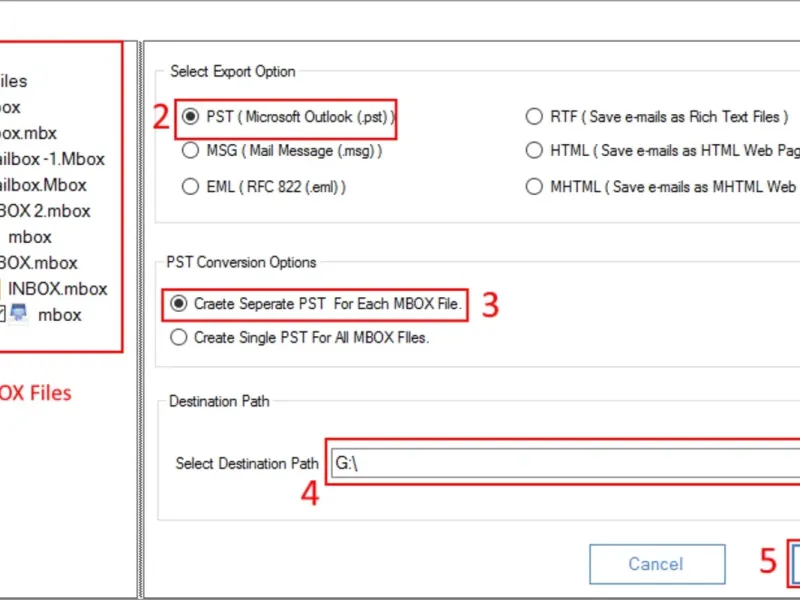Select the INBOX.mbox tree entry
Viewport: 800px width, 600px height.
tap(57, 289)
